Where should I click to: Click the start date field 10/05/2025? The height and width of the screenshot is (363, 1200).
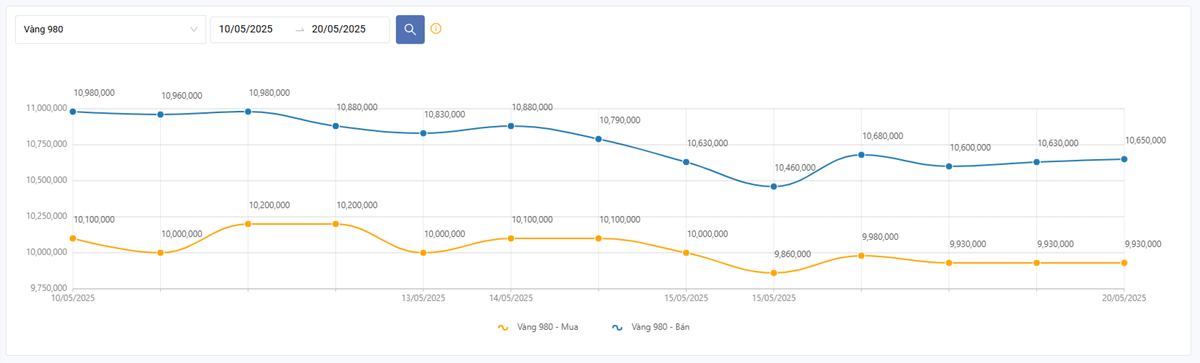tap(246, 29)
